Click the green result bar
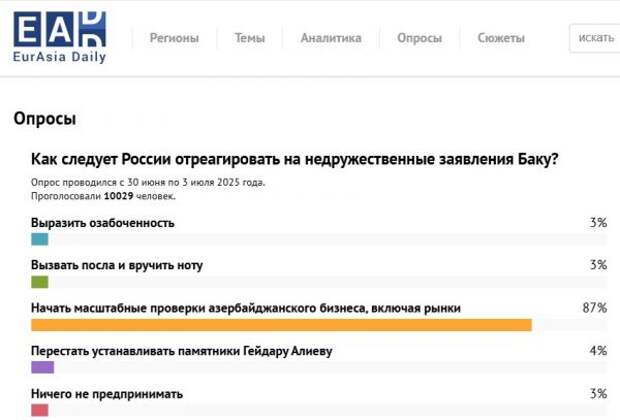 tap(40, 282)
